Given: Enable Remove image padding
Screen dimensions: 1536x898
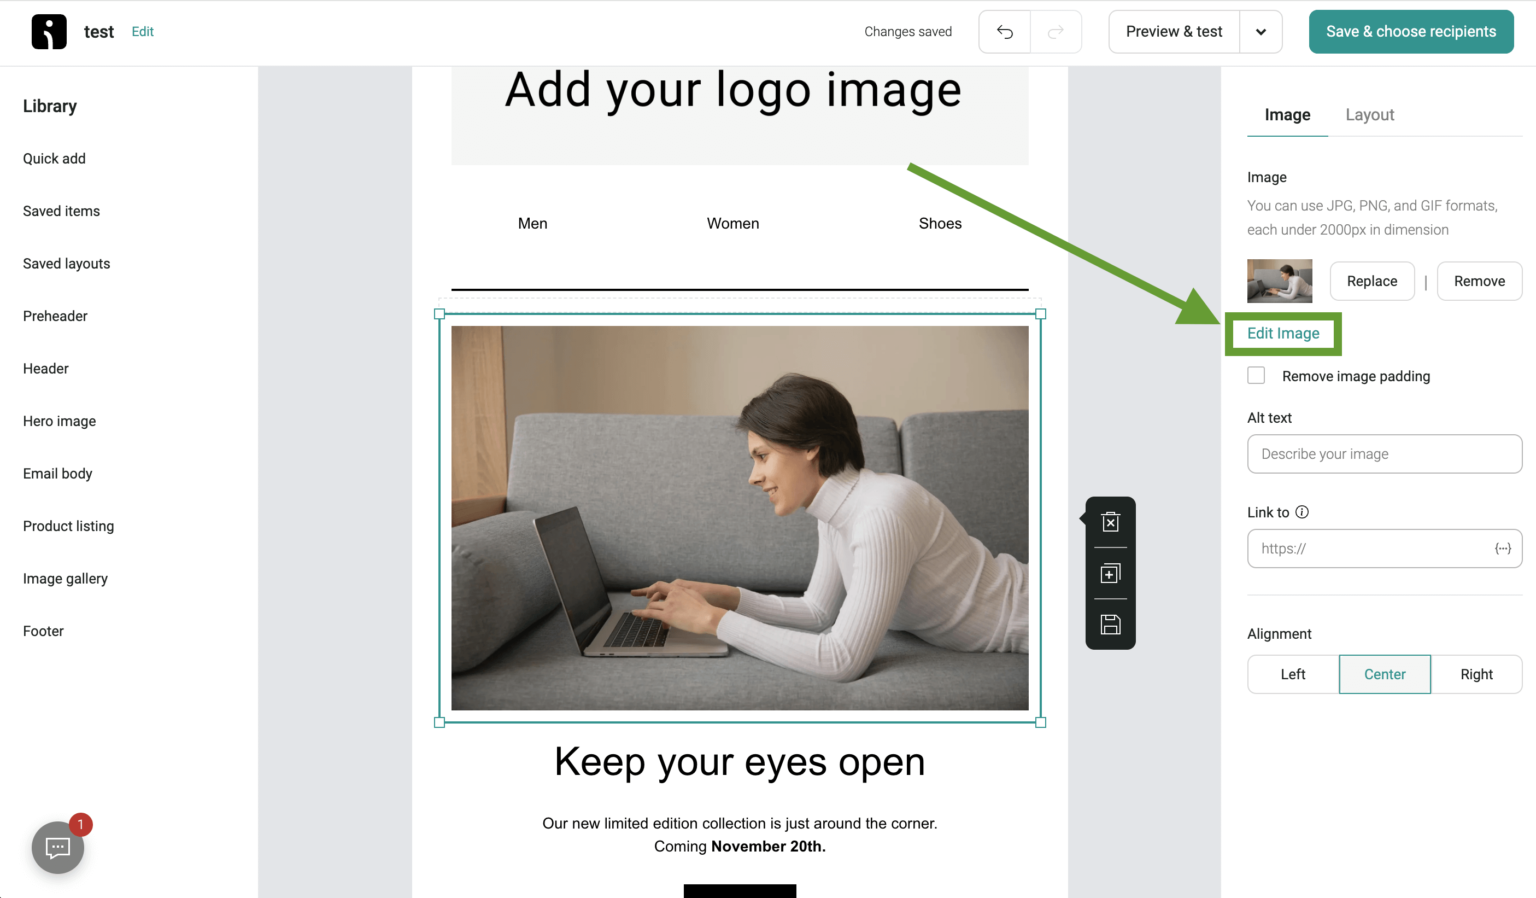Looking at the screenshot, I should point(1256,375).
